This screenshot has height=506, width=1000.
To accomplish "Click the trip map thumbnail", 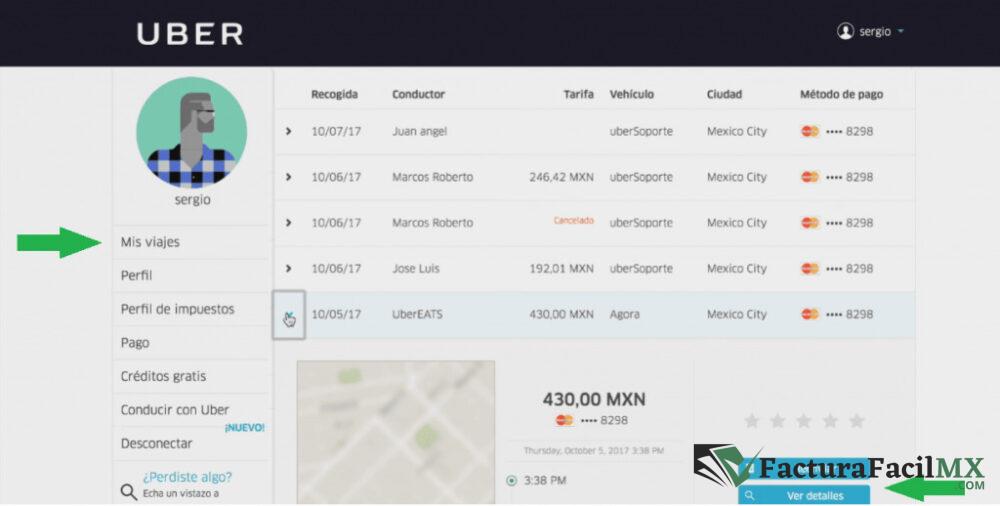I will click(x=395, y=433).
